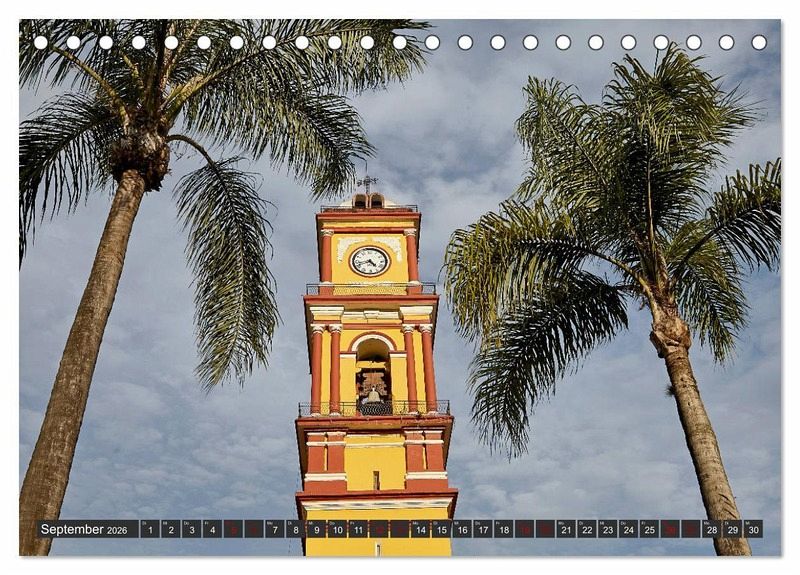This screenshot has width=800, height=575.
Task: Pick day 10 on the calendar bar
Action: (337, 529)
